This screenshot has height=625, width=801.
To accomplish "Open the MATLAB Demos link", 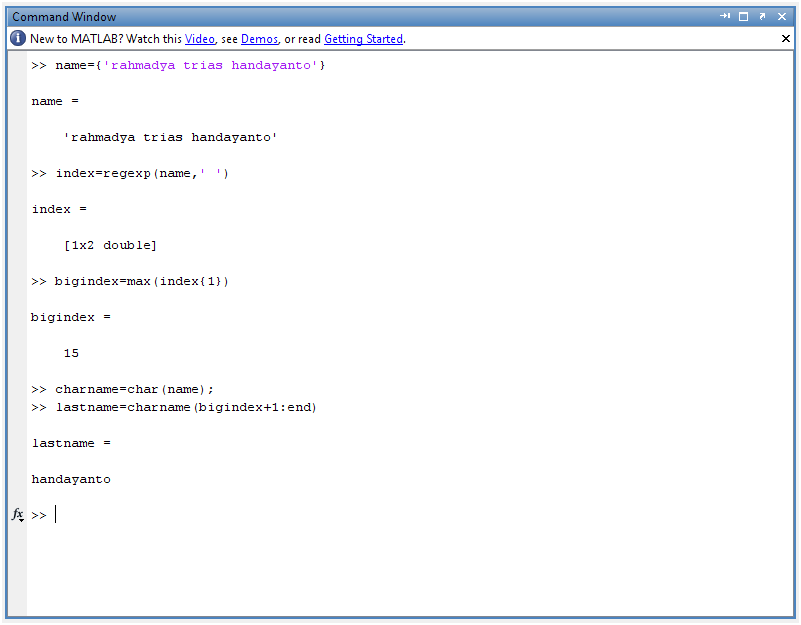I will click(x=259, y=39).
